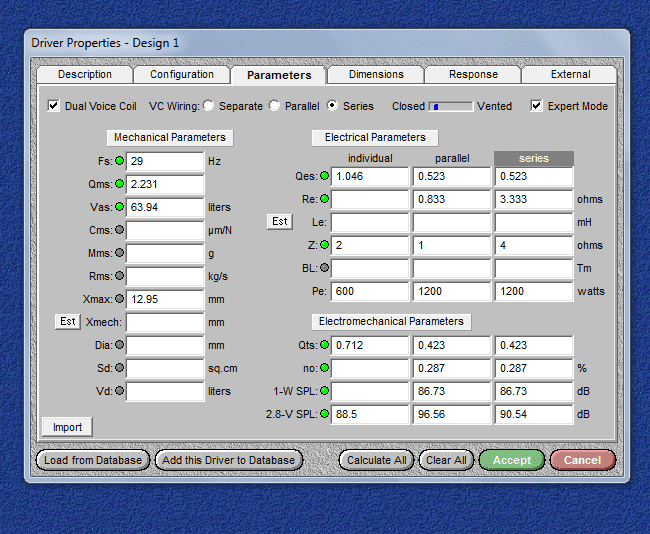The width and height of the screenshot is (650, 534).
Task: Disable the Expert Mode checkbox
Action: coord(536,106)
